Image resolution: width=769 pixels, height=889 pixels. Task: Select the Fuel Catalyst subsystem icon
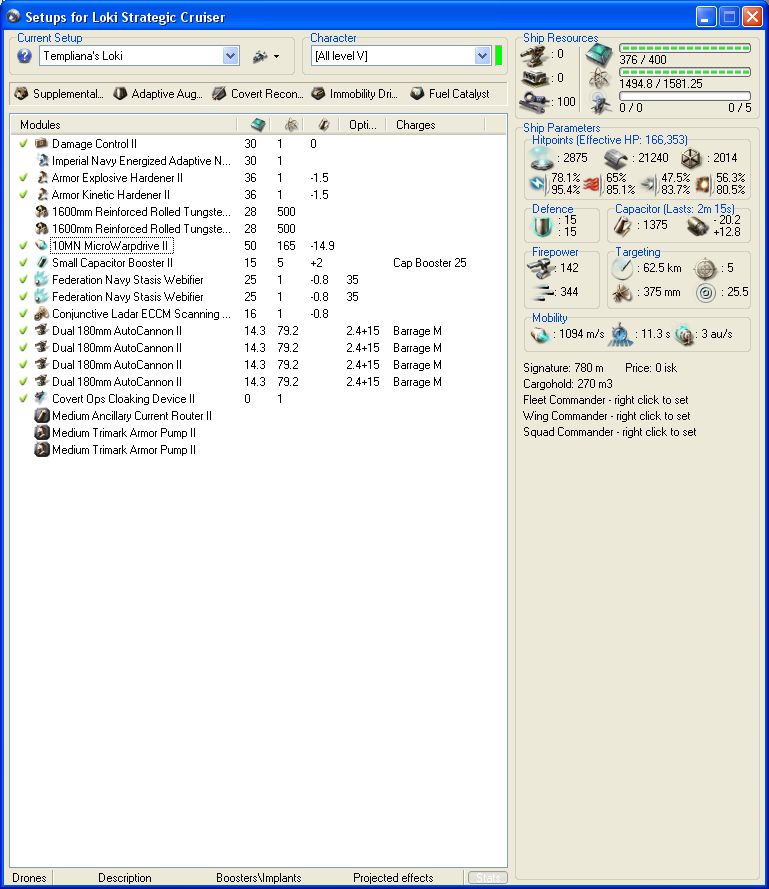[417, 94]
